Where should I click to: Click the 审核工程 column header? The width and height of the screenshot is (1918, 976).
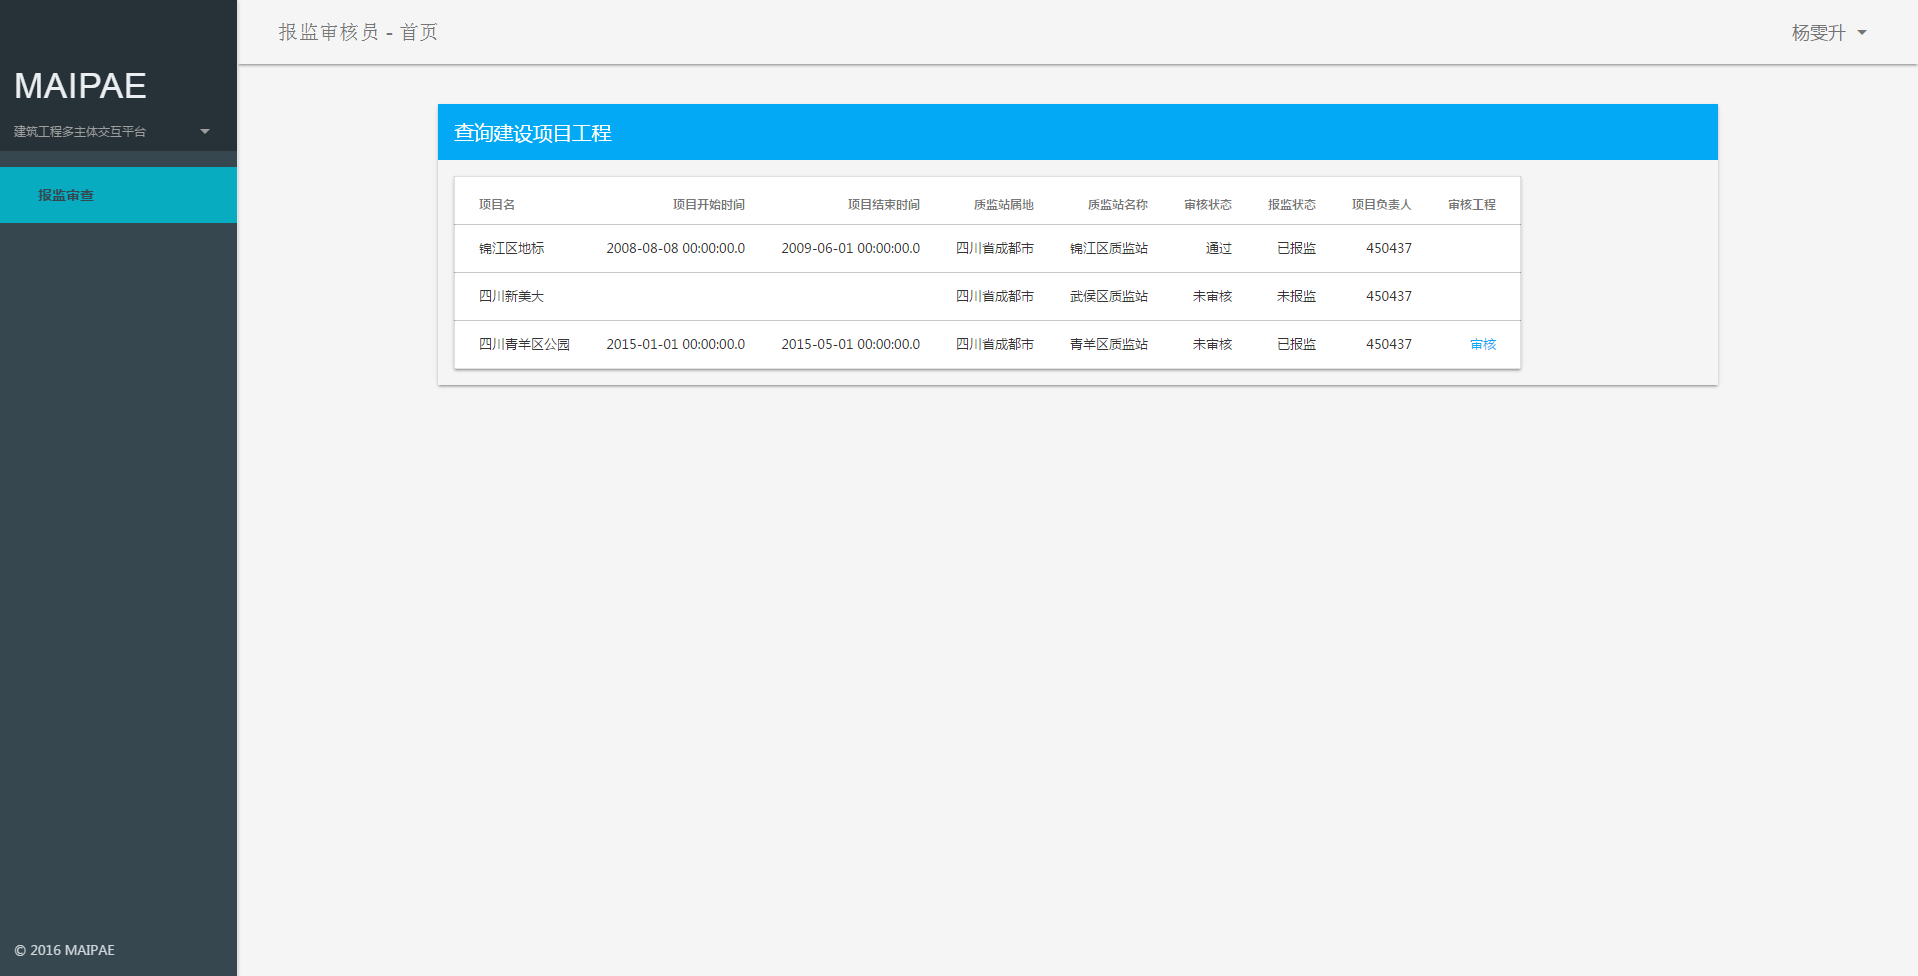pos(1471,205)
